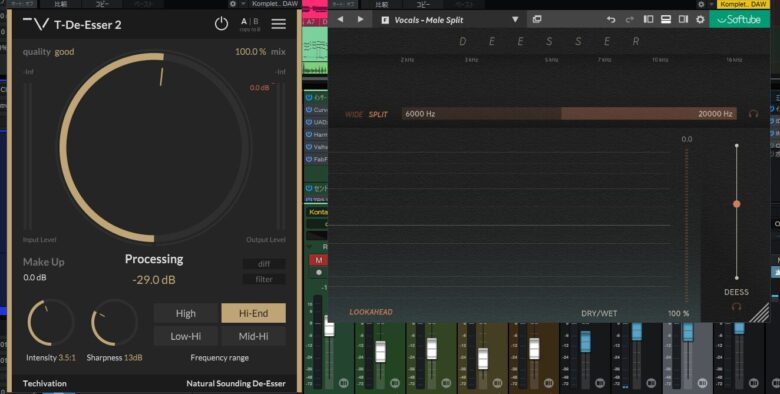Toggle bottom panel icon in Softube toolbar
This screenshot has height=394, width=780.
(x=666, y=19)
